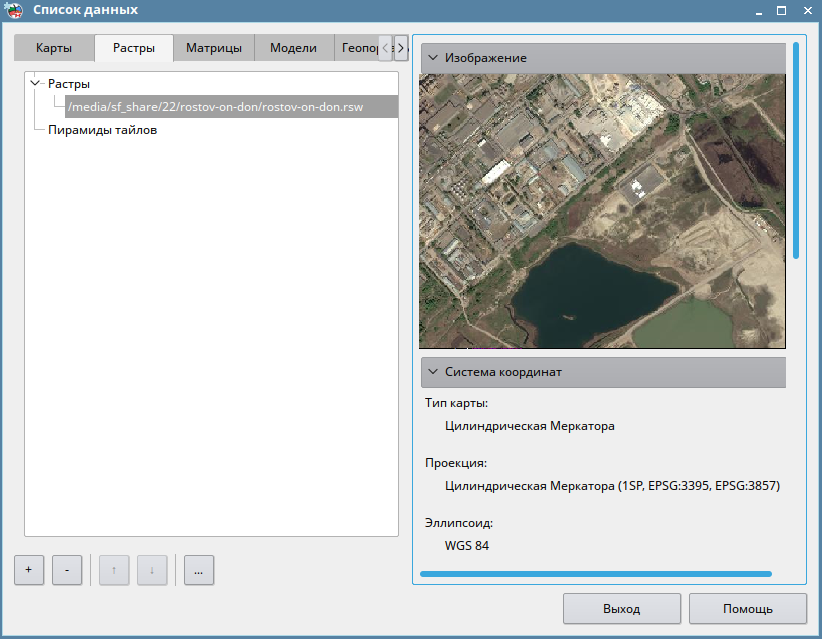Switch to the Карты tab
Screen dimensions: 822x639
(54, 48)
